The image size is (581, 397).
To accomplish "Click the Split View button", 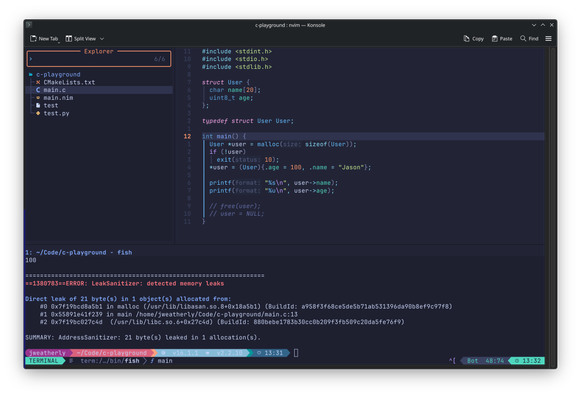I will click(81, 39).
